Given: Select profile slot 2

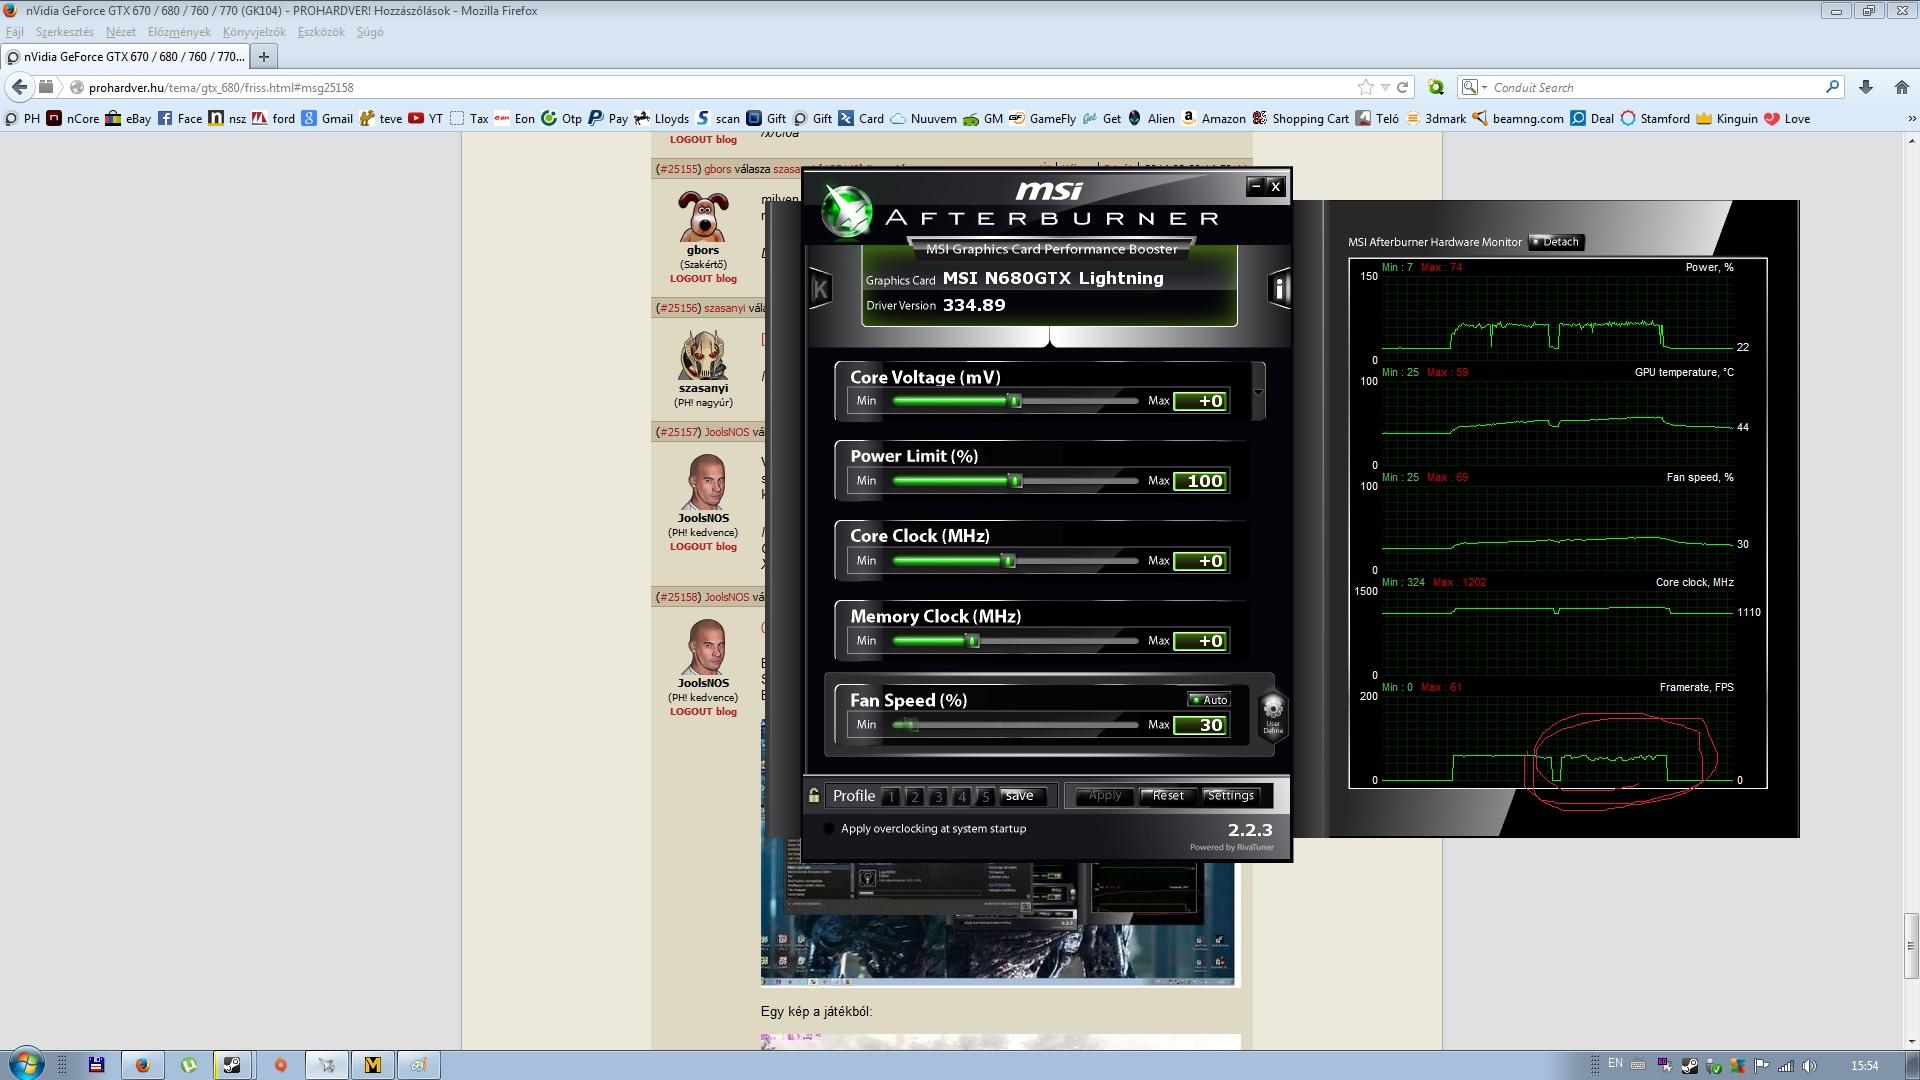Looking at the screenshot, I should [914, 797].
